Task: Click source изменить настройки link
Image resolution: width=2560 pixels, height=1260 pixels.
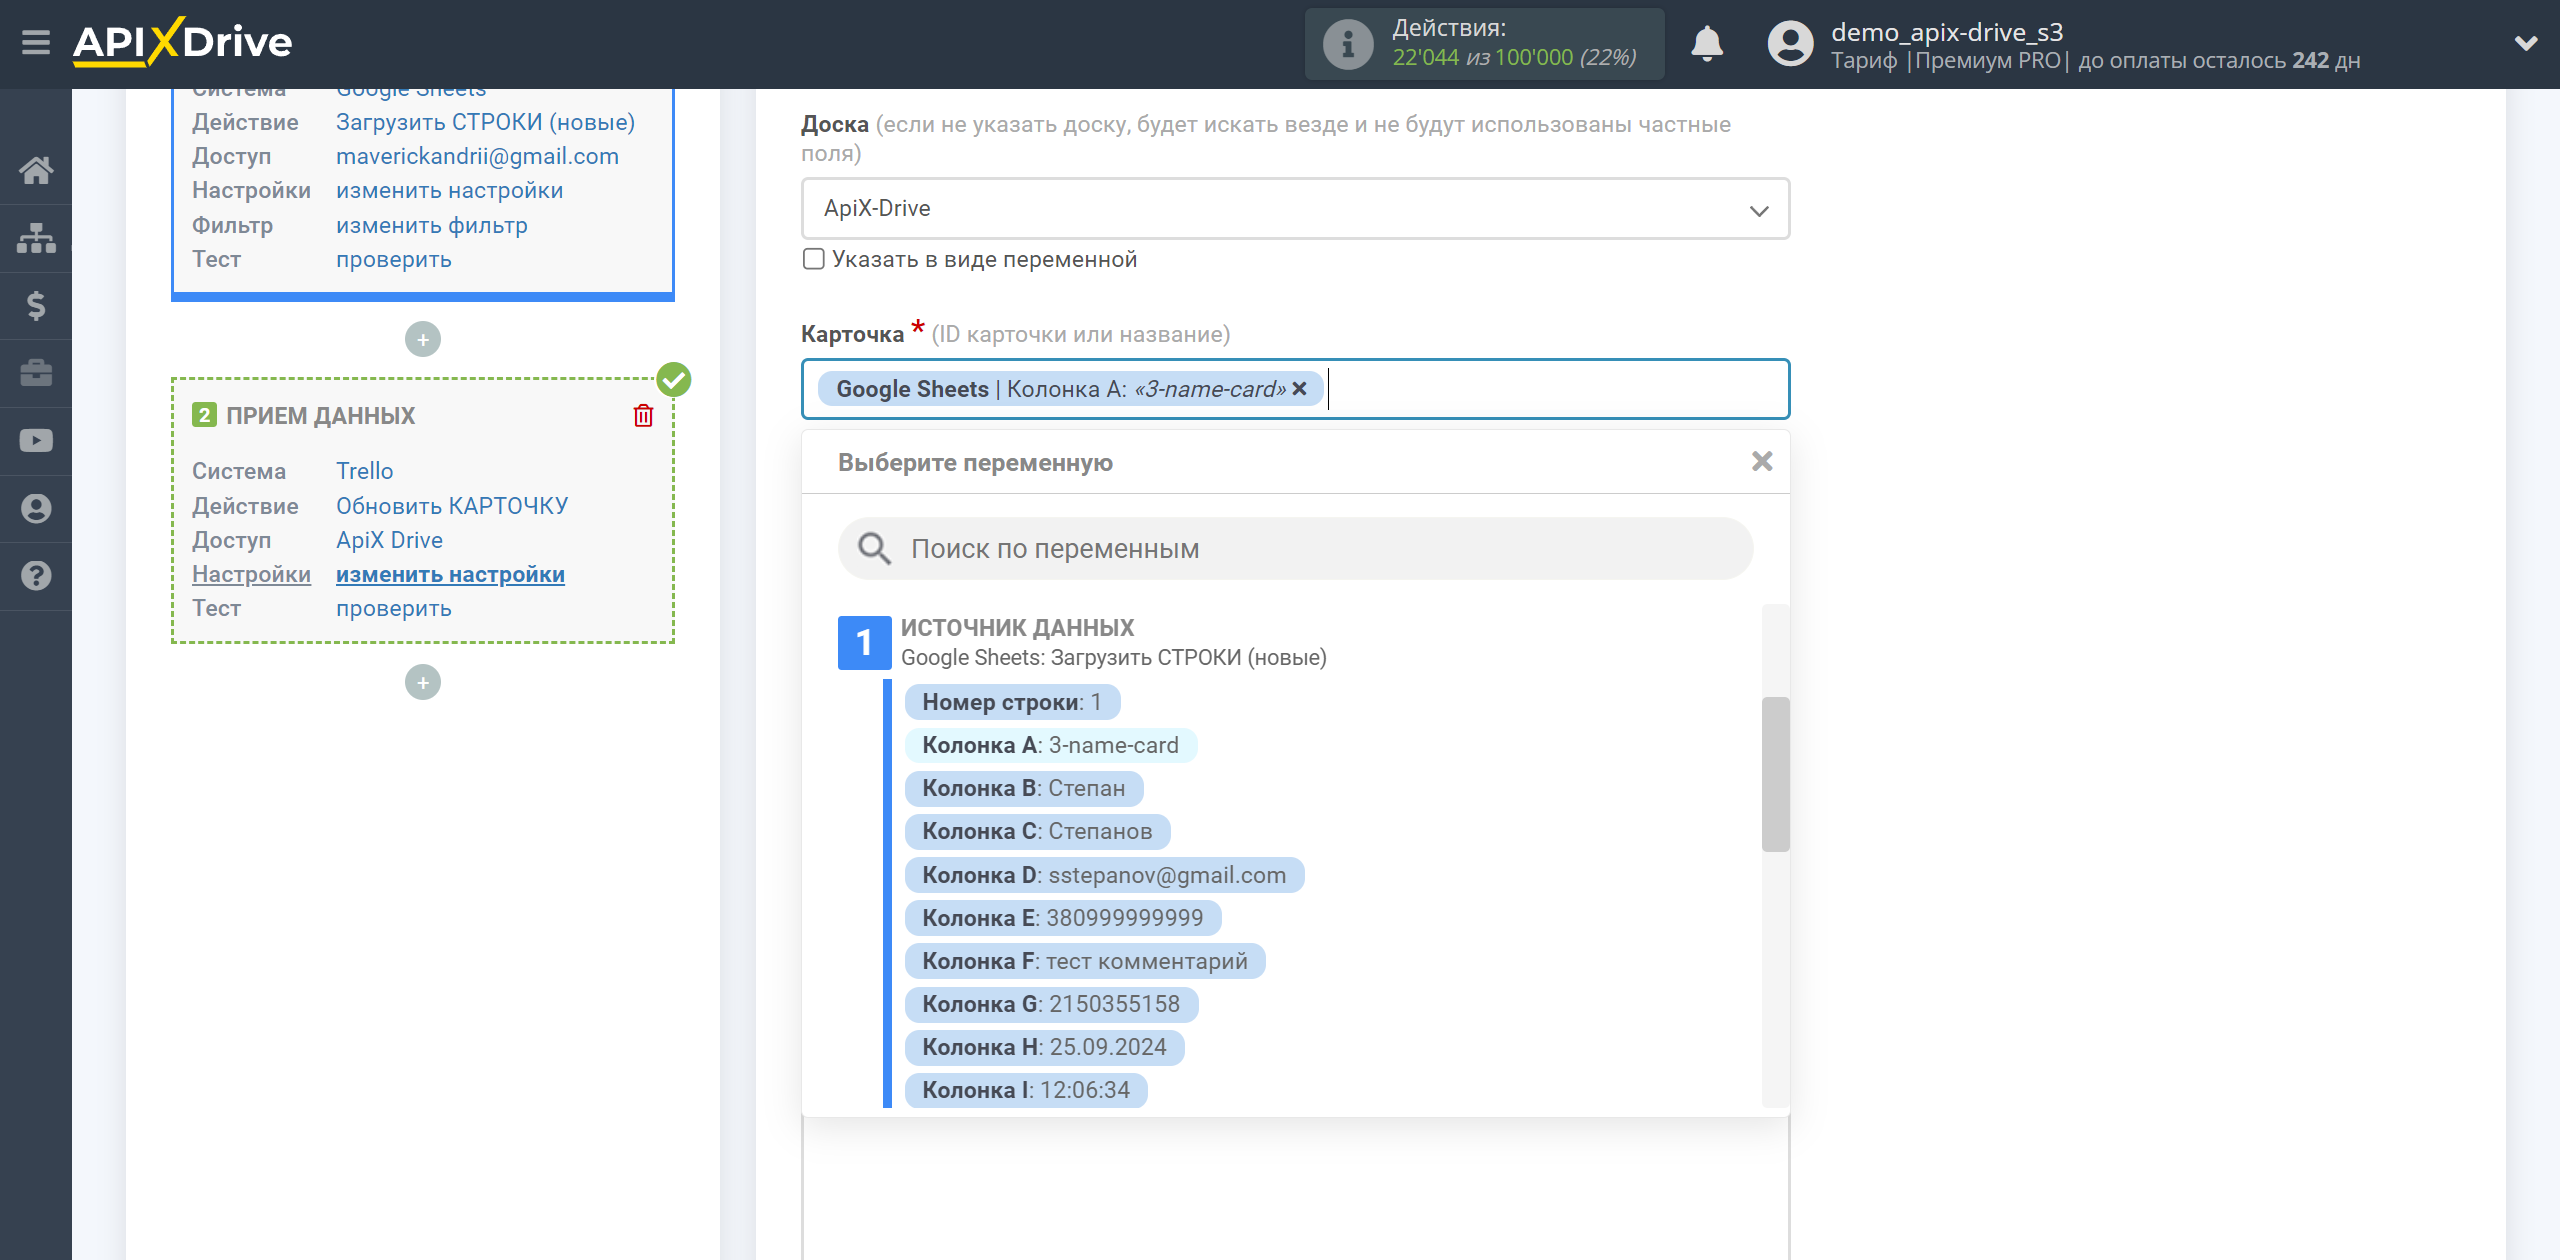Action: coord(449,190)
